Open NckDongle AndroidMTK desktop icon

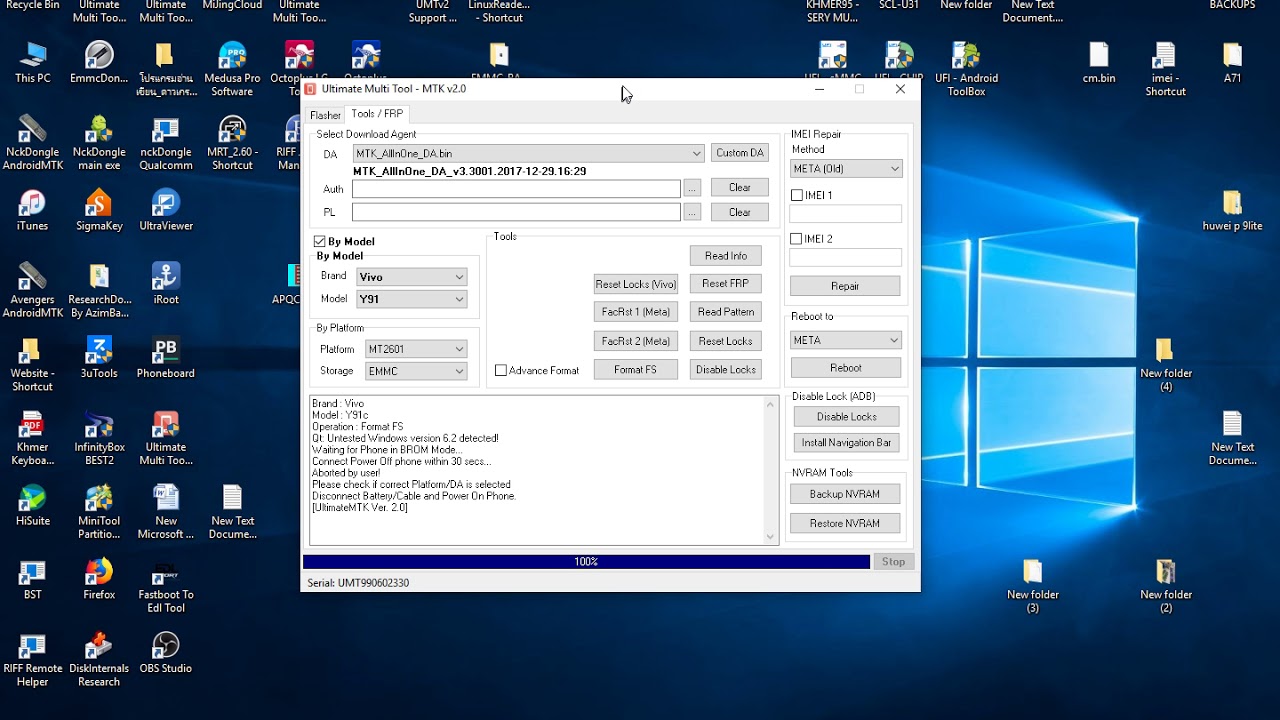(32, 143)
